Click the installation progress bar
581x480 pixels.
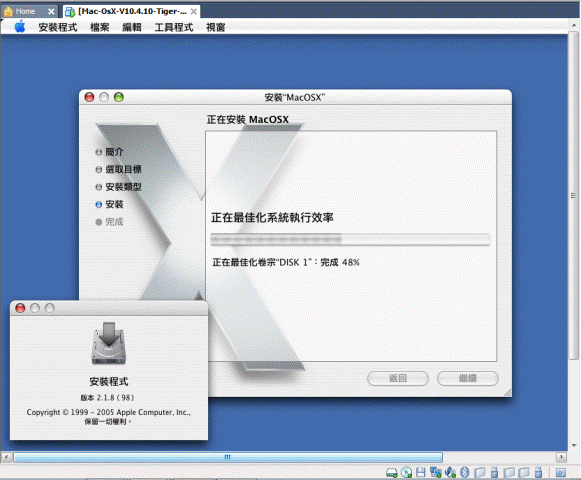click(x=350, y=239)
